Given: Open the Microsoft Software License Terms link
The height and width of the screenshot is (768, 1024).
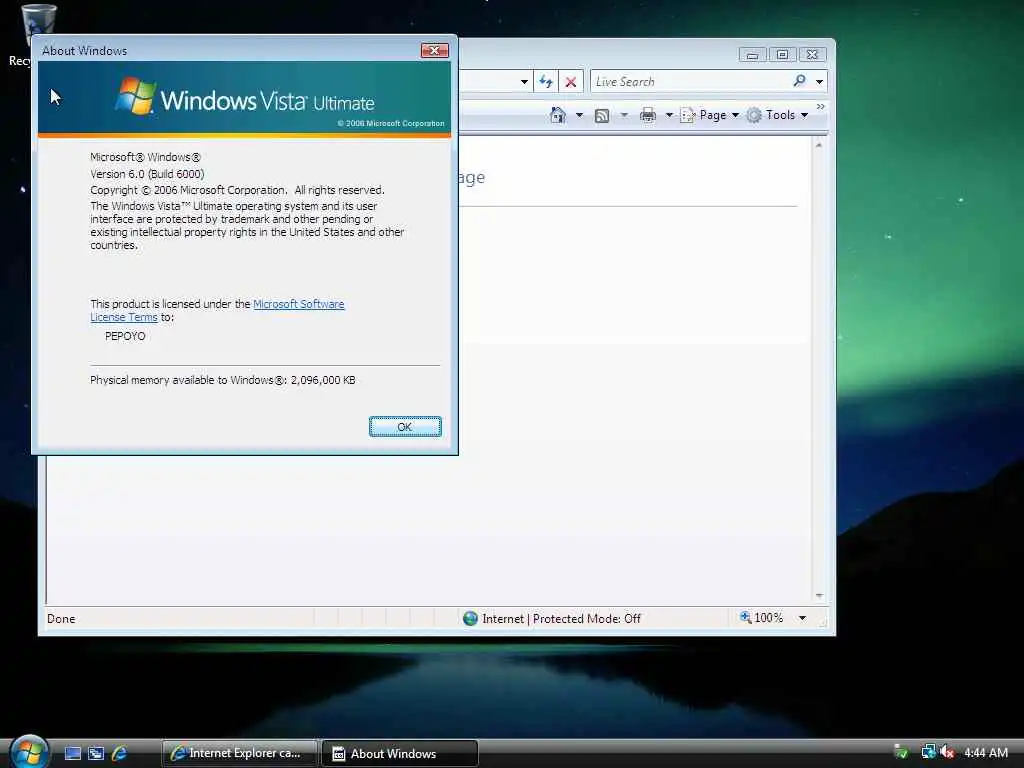Looking at the screenshot, I should (x=217, y=310).
